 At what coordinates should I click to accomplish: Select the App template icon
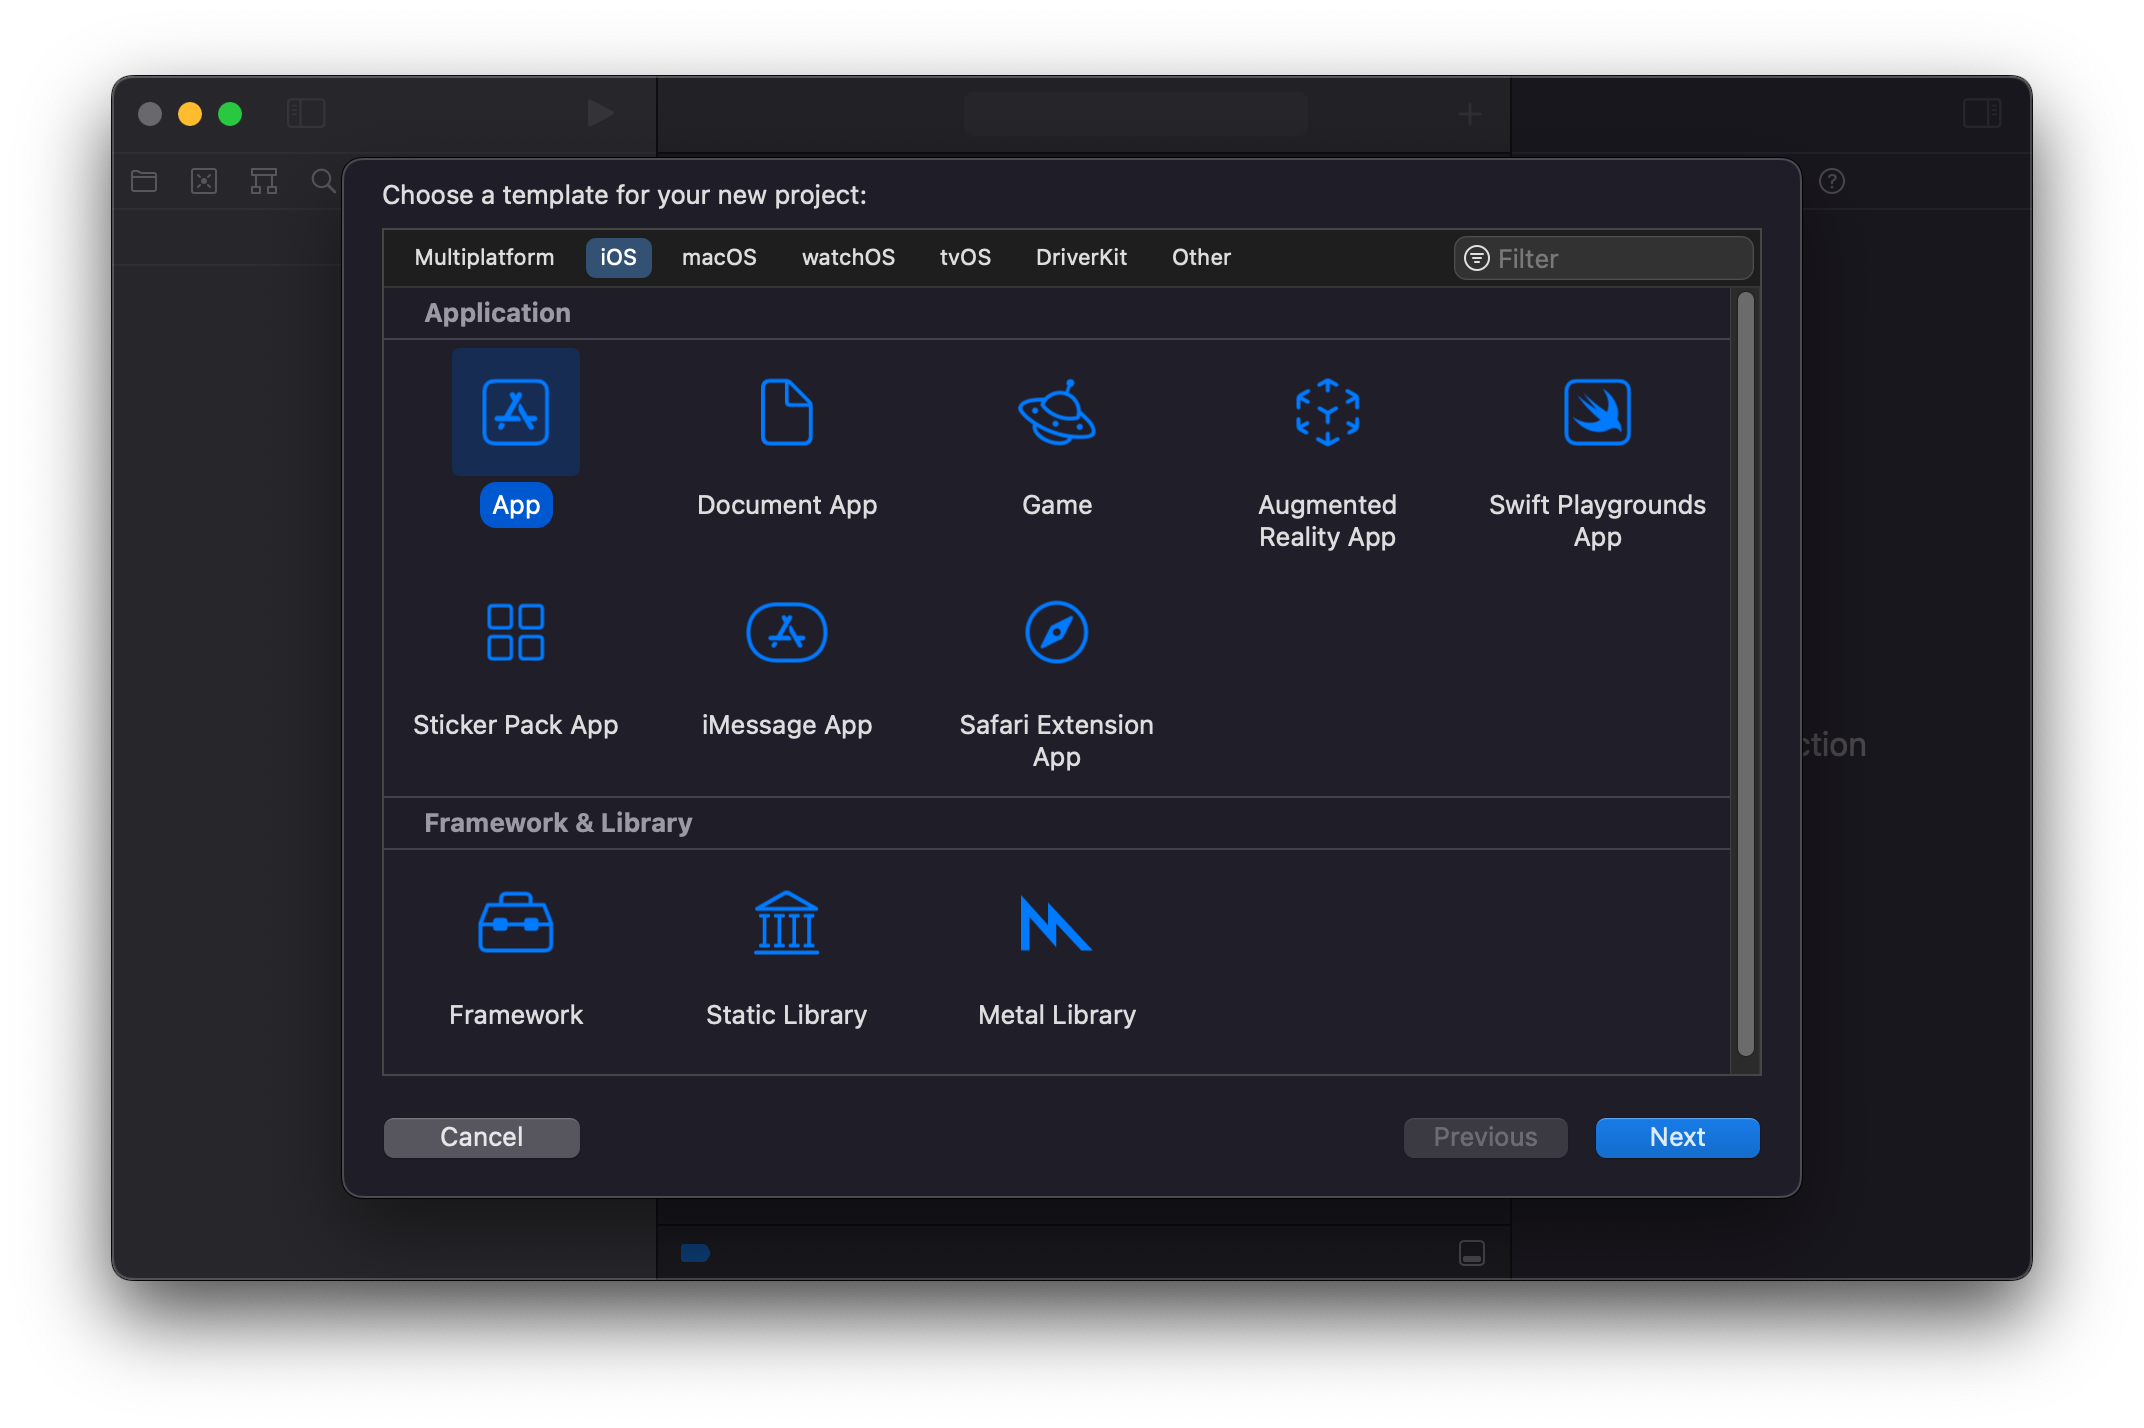coord(515,412)
